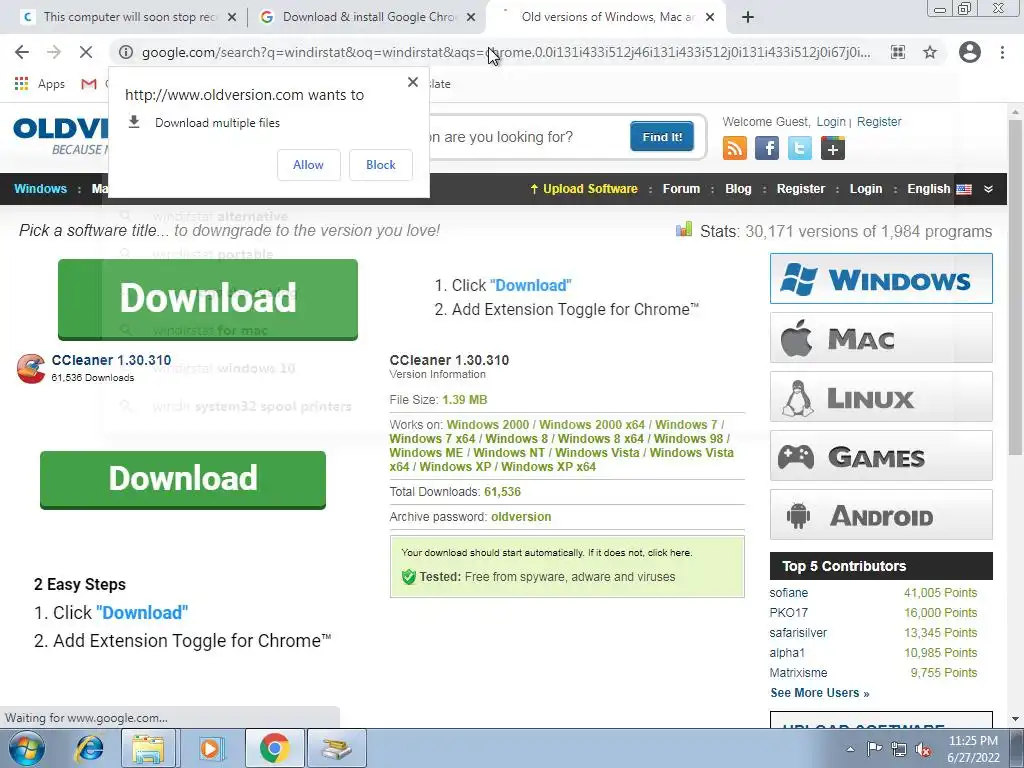Open the Blog nav item
Viewport: 1024px width, 768px height.
pos(738,189)
